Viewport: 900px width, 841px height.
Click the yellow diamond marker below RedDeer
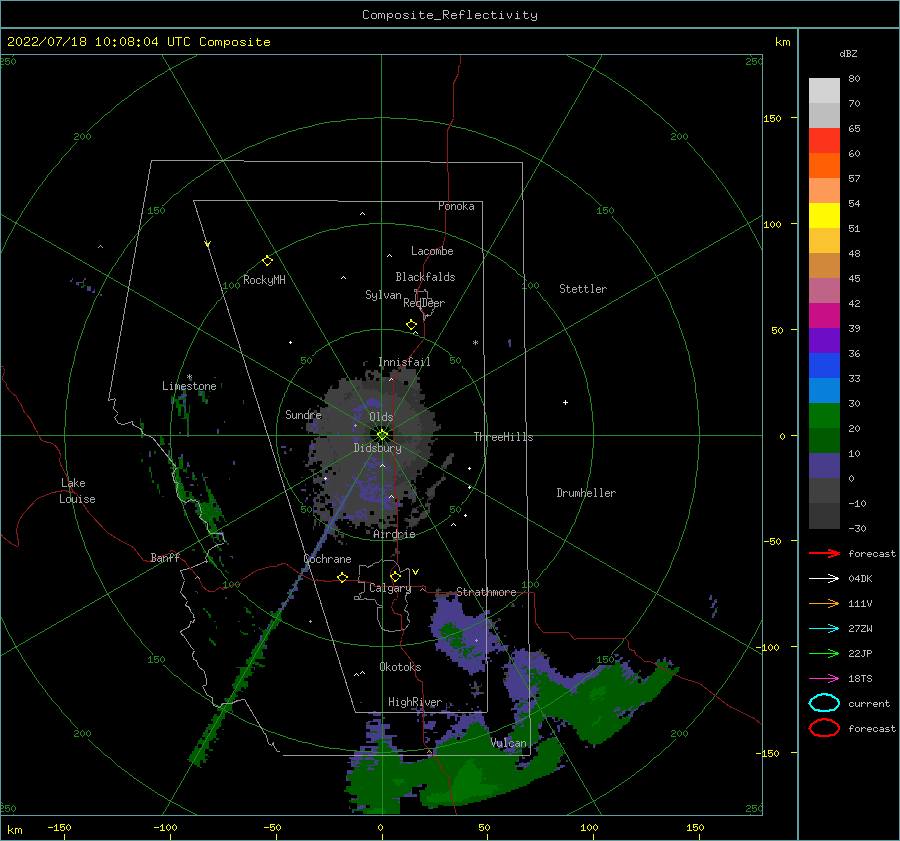[411, 325]
